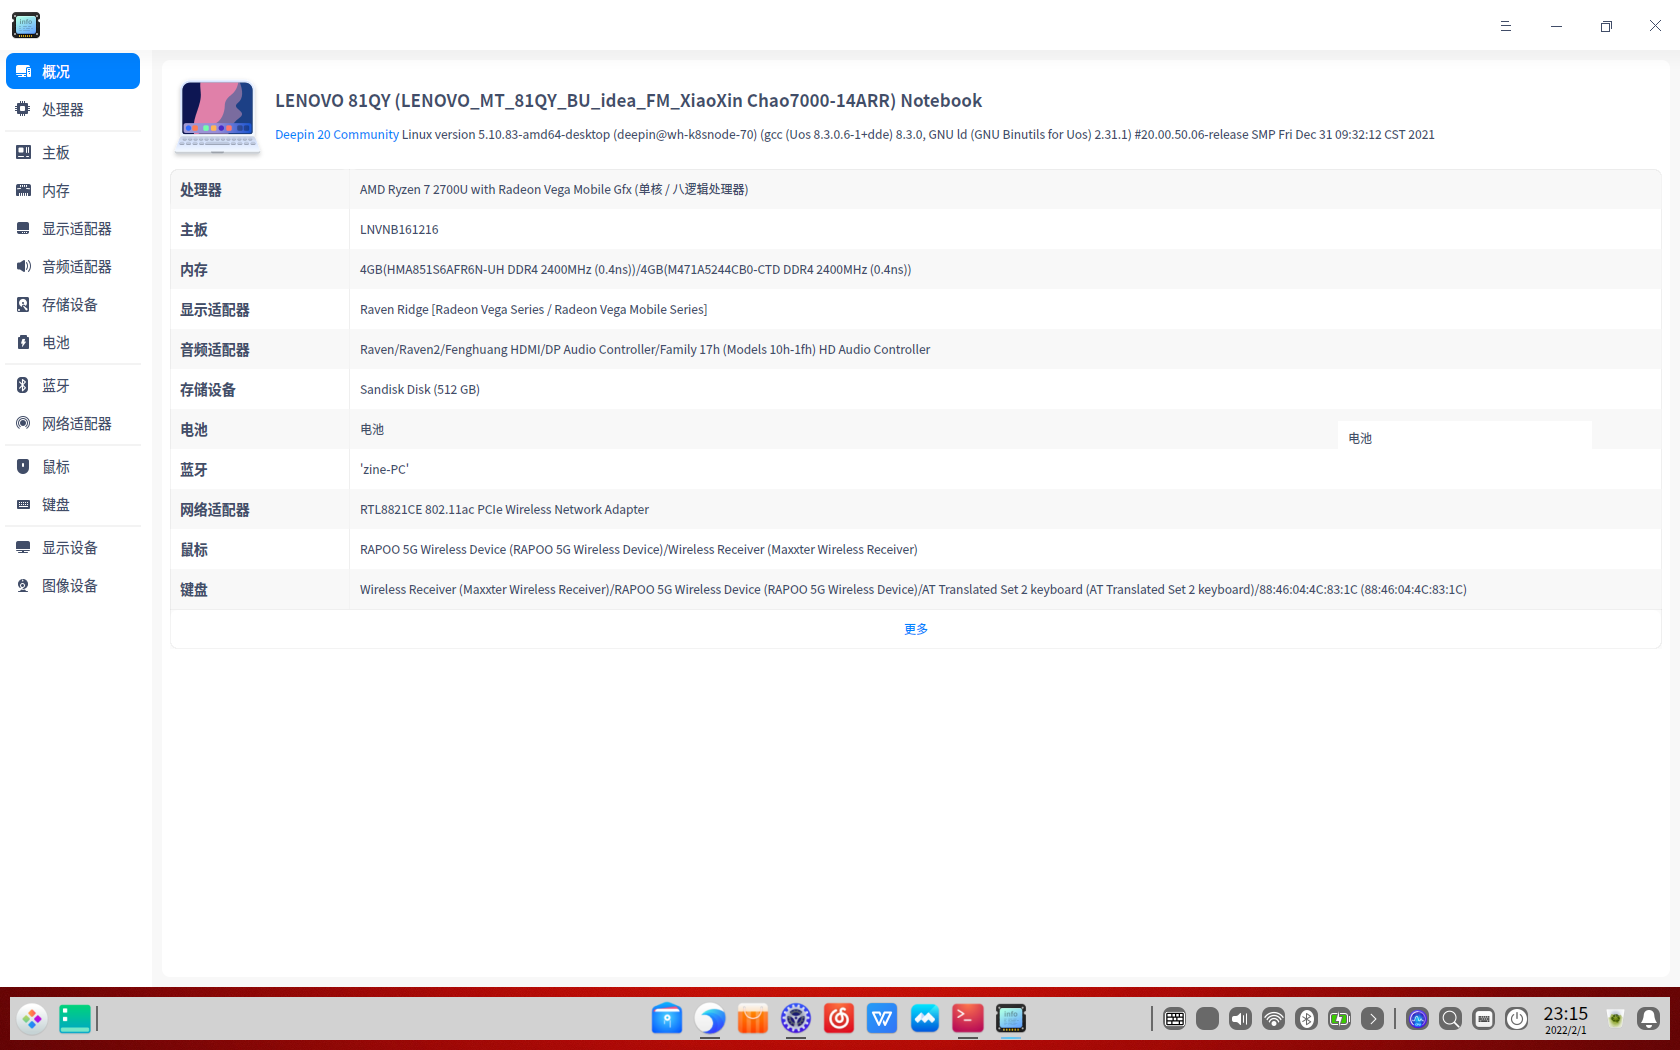Click the RTL8821CE Wireless Network Adapter value
The image size is (1680, 1050).
click(504, 509)
